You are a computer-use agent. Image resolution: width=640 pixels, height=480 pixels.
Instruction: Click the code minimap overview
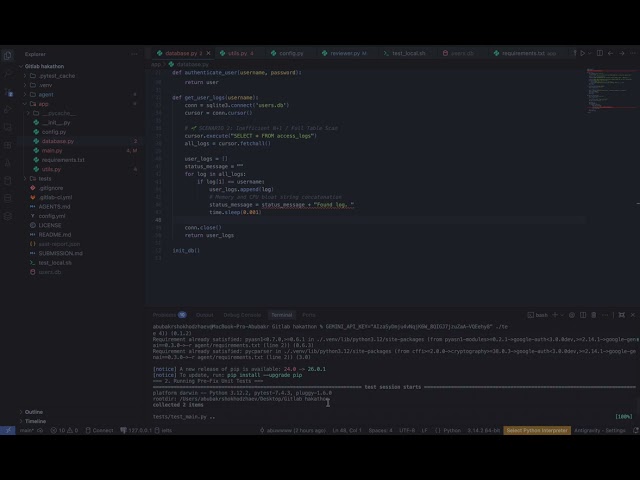[x=611, y=91]
